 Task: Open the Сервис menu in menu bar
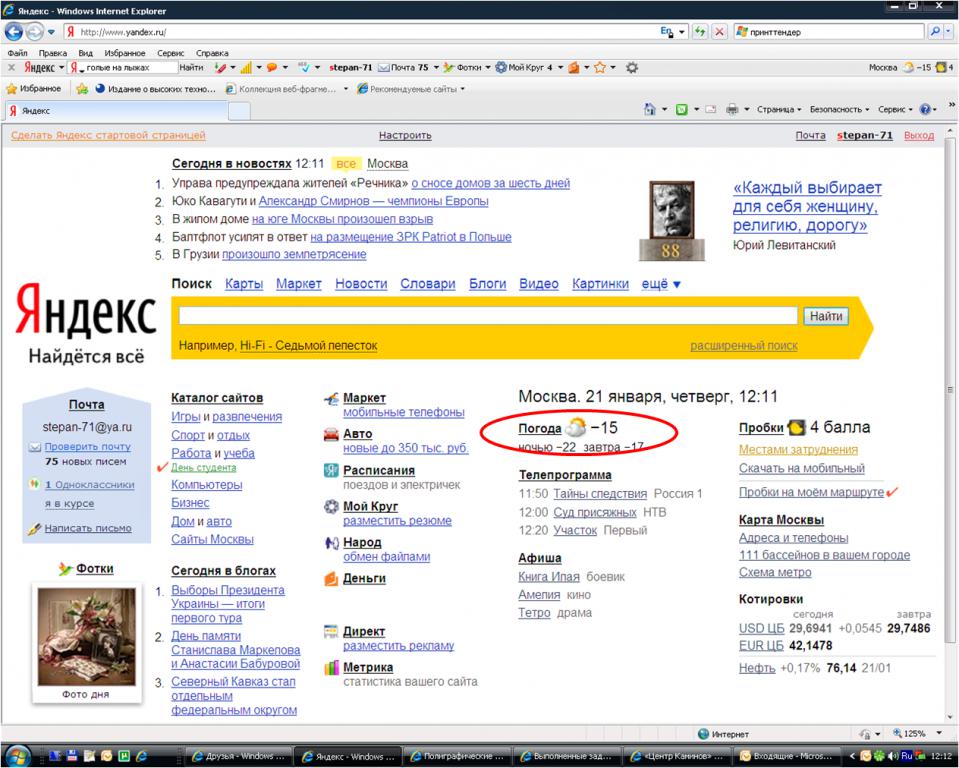(x=170, y=52)
